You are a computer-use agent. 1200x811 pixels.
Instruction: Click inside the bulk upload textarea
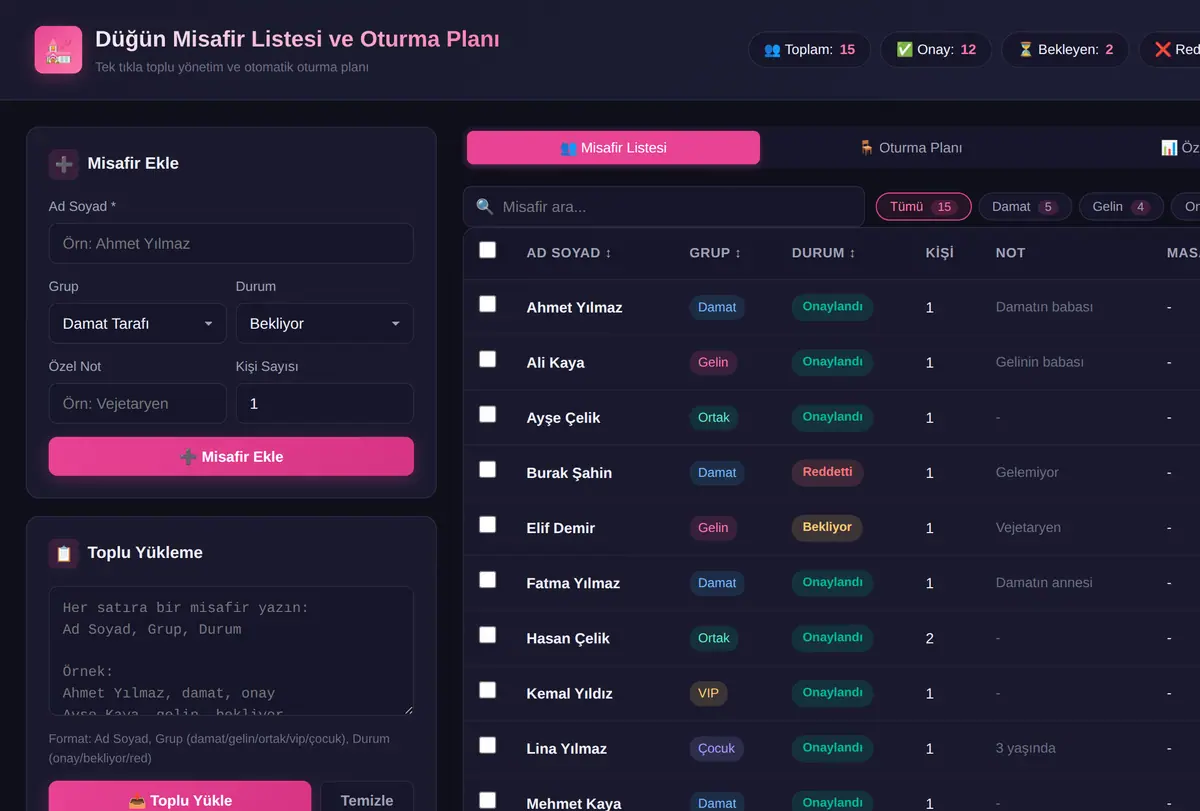[x=231, y=651]
